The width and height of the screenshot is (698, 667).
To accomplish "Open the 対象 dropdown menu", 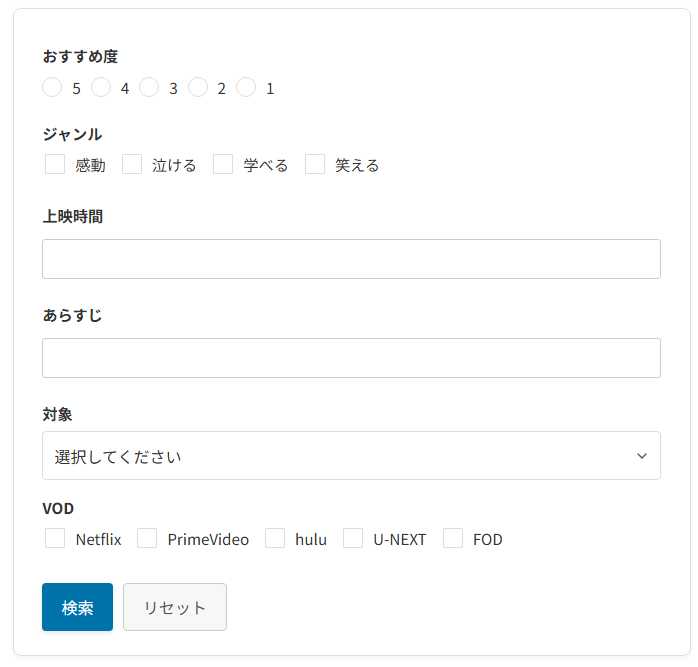I will [x=351, y=456].
